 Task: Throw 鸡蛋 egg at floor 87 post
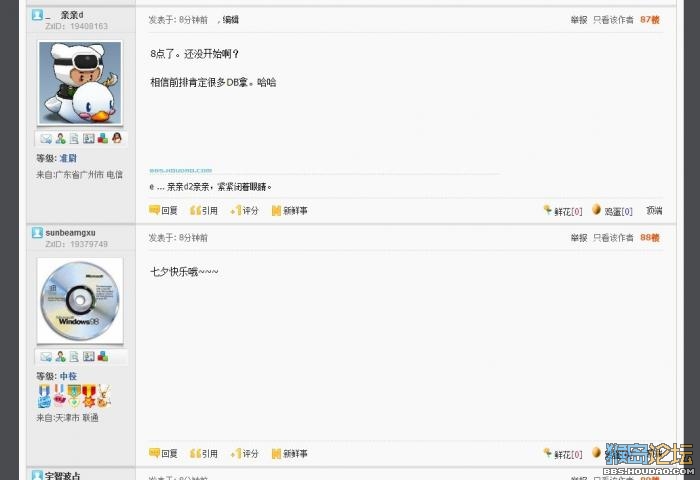click(x=612, y=211)
